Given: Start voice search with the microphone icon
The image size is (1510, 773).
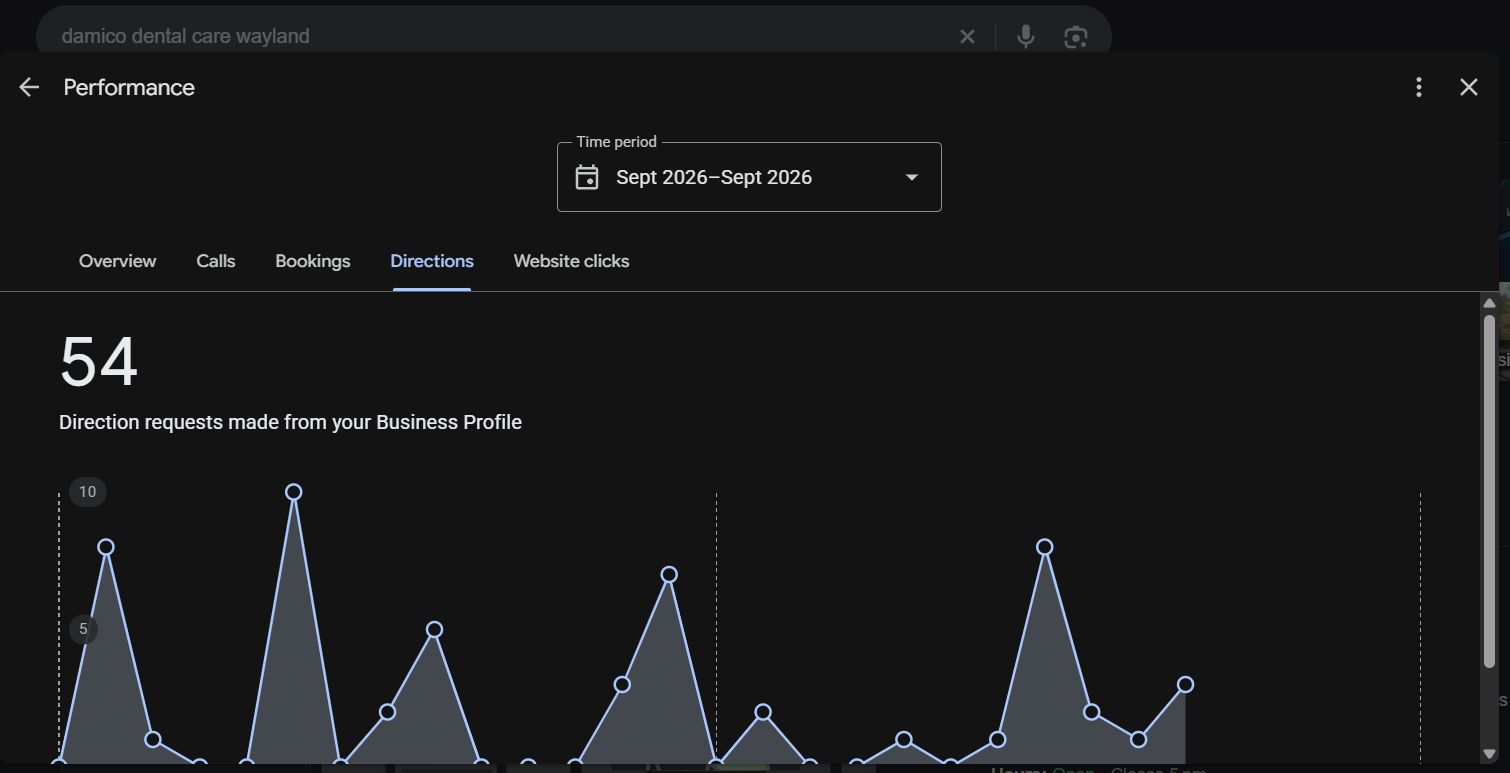Looking at the screenshot, I should point(1025,37).
